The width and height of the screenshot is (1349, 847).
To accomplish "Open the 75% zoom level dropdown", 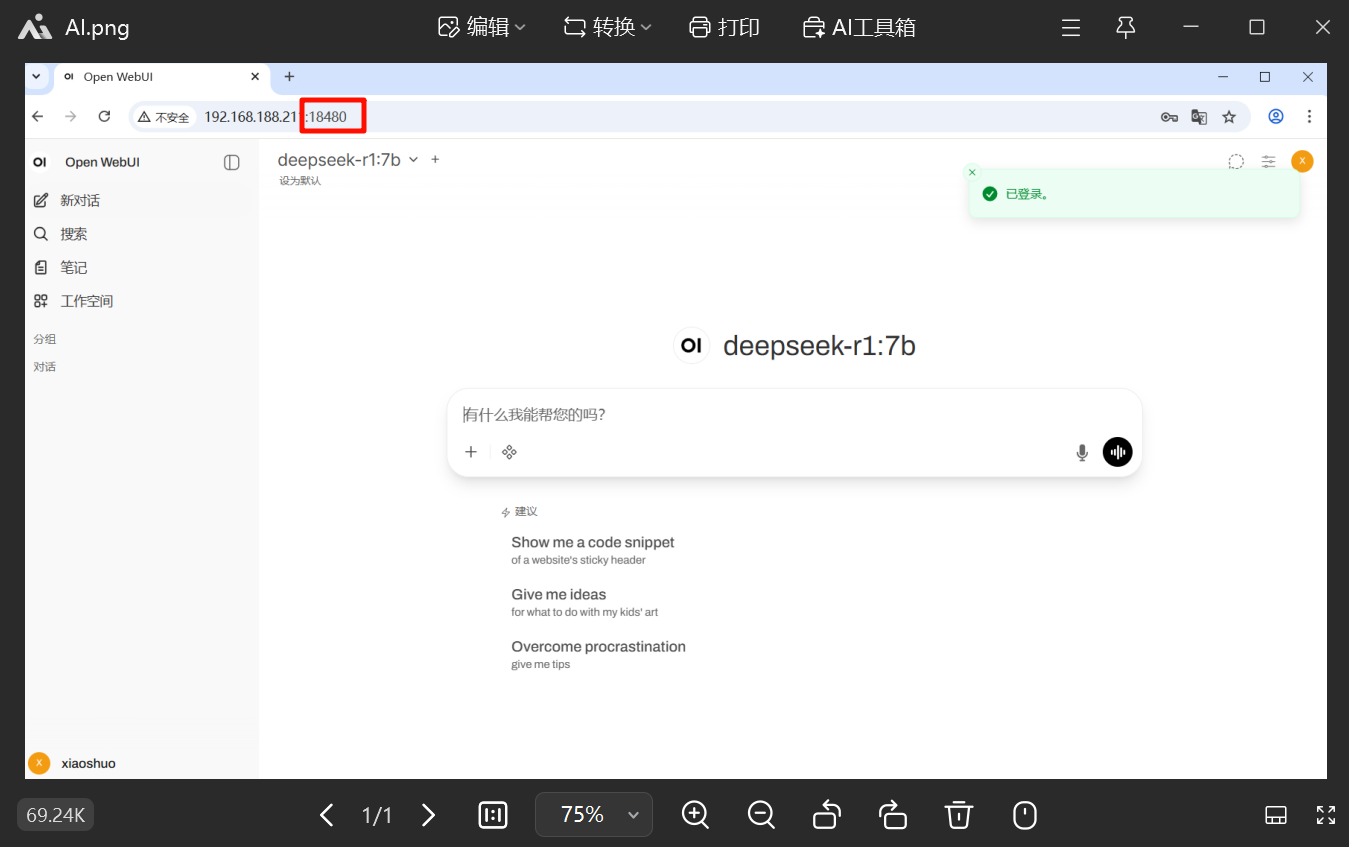I will click(x=594, y=815).
